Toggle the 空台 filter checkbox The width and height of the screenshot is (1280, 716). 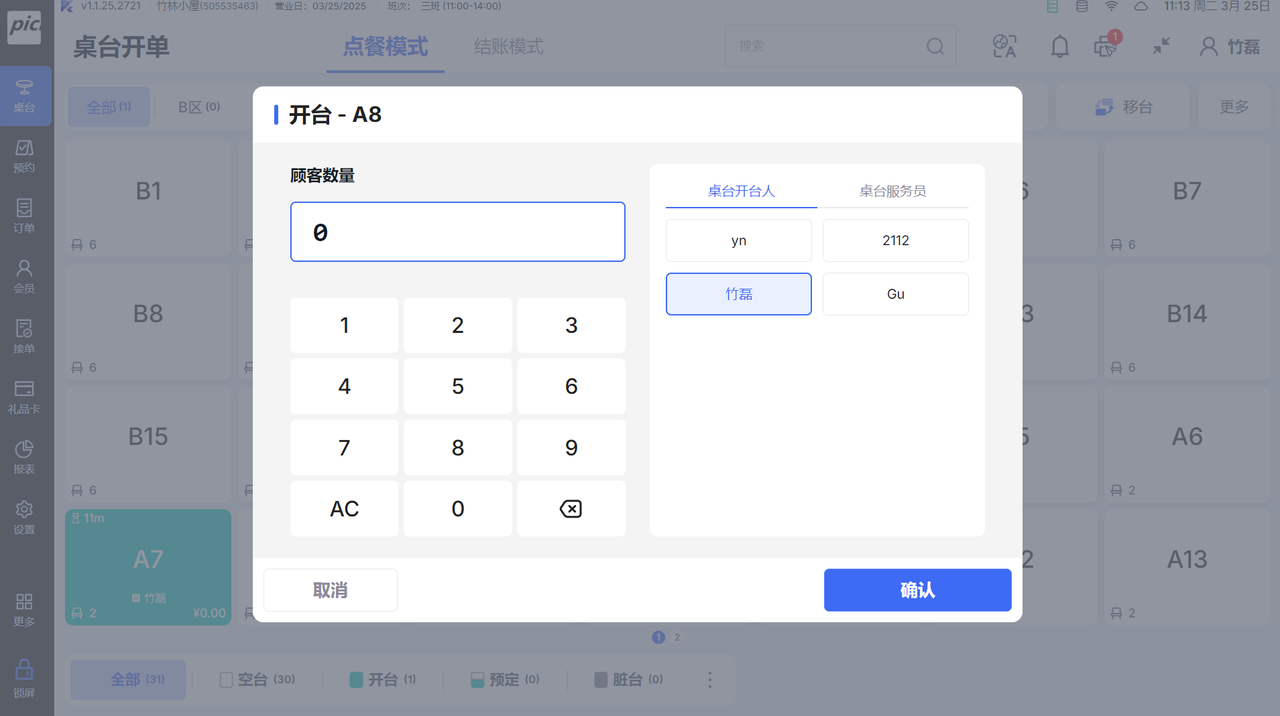(x=226, y=680)
